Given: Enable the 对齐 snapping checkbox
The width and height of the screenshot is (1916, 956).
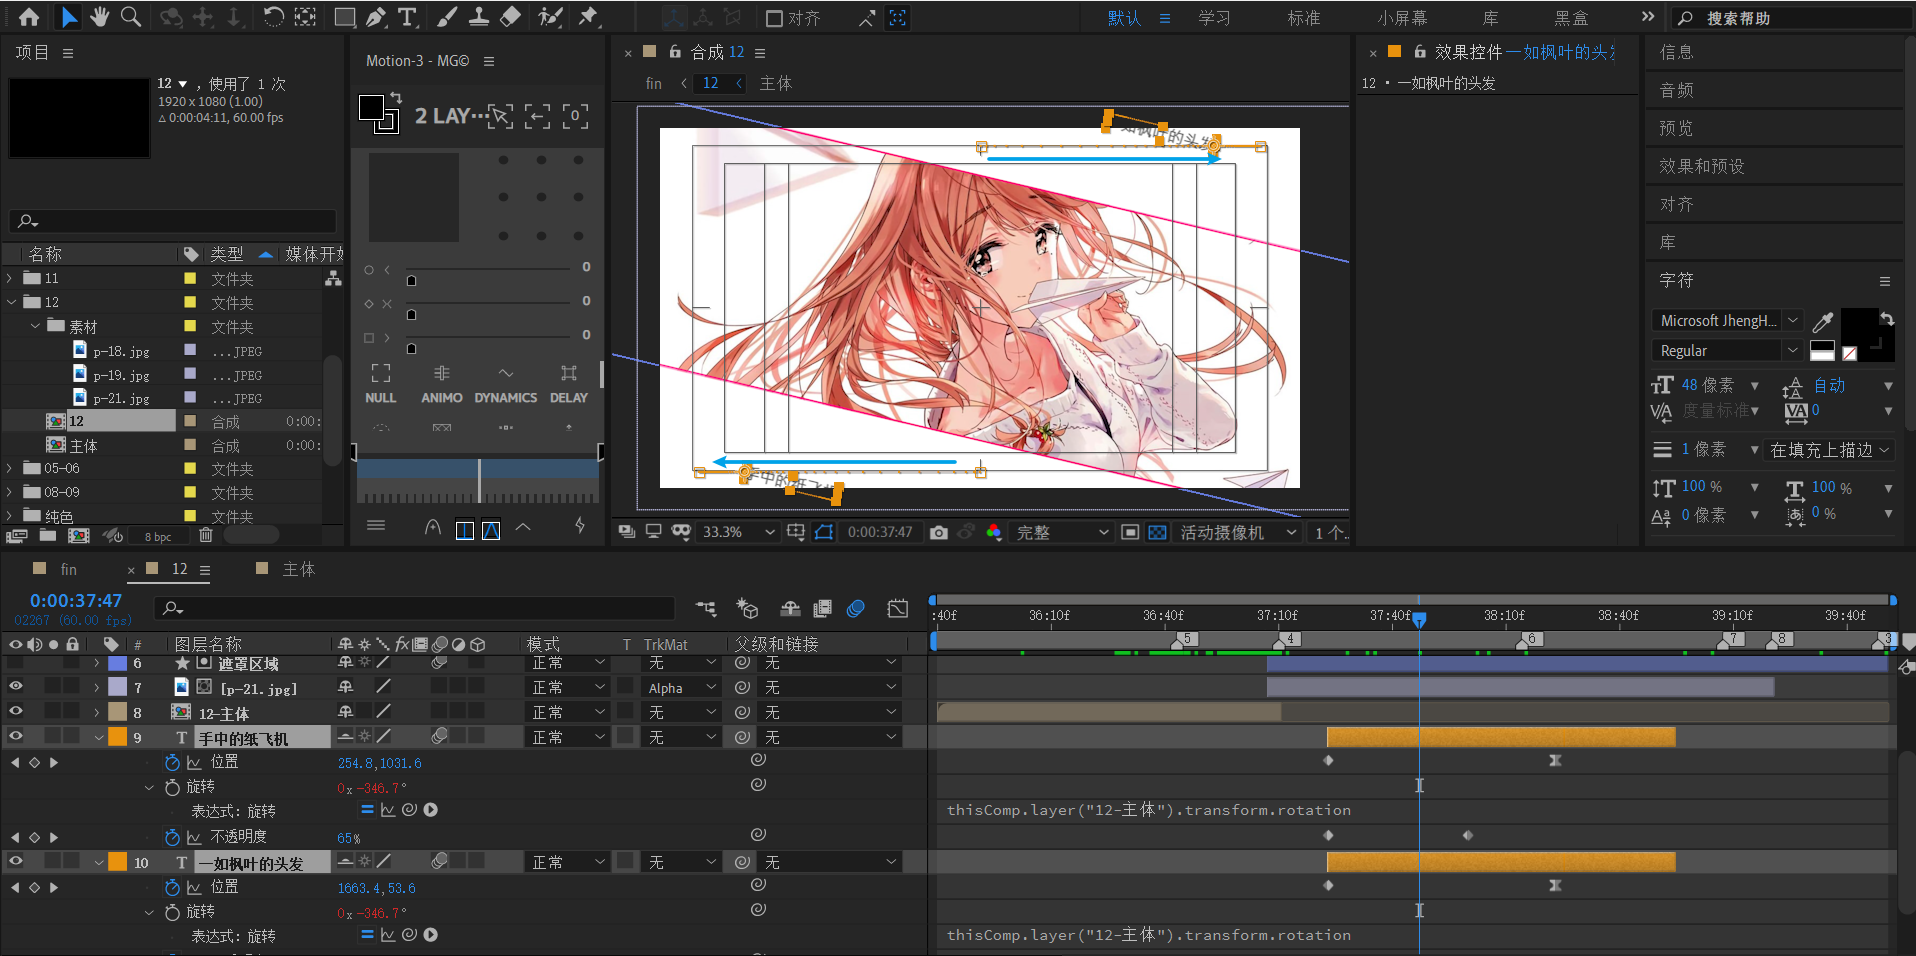Looking at the screenshot, I should click(x=774, y=18).
